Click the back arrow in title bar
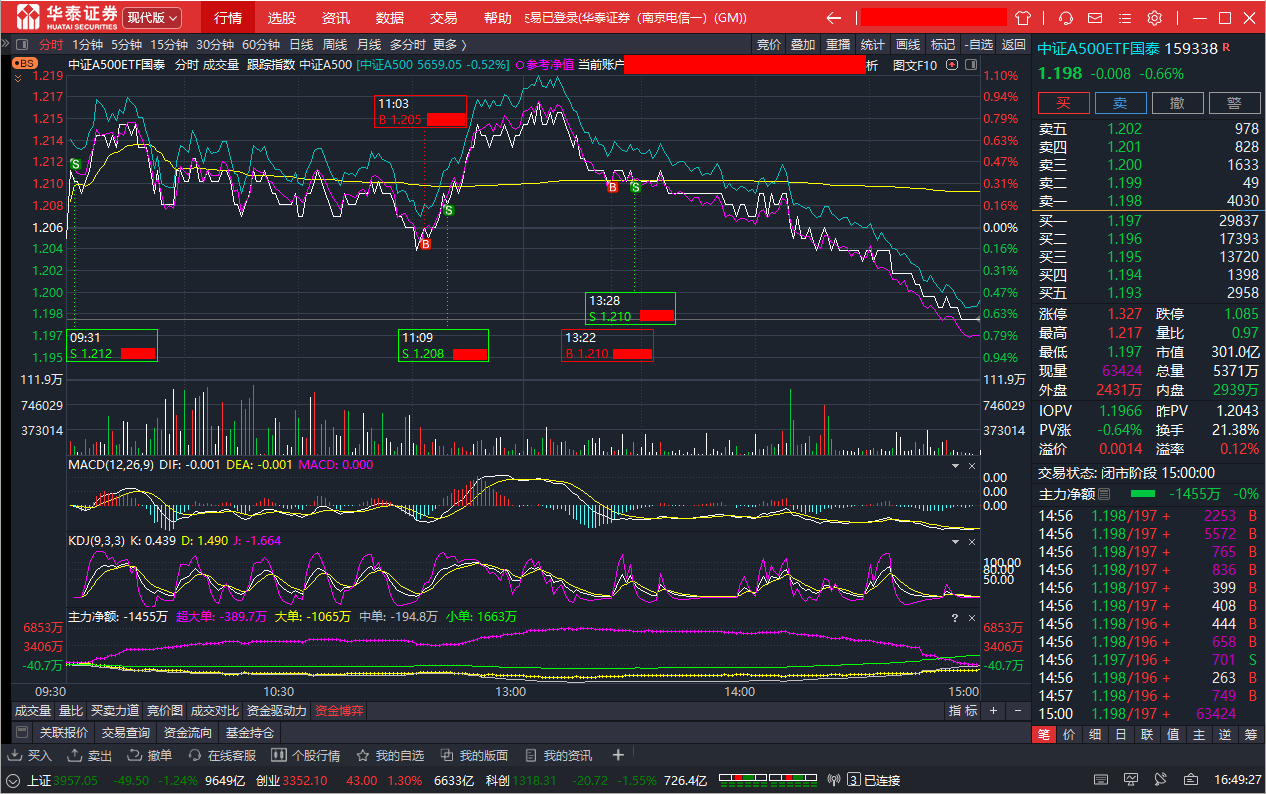The height and width of the screenshot is (794, 1266). pos(833,18)
